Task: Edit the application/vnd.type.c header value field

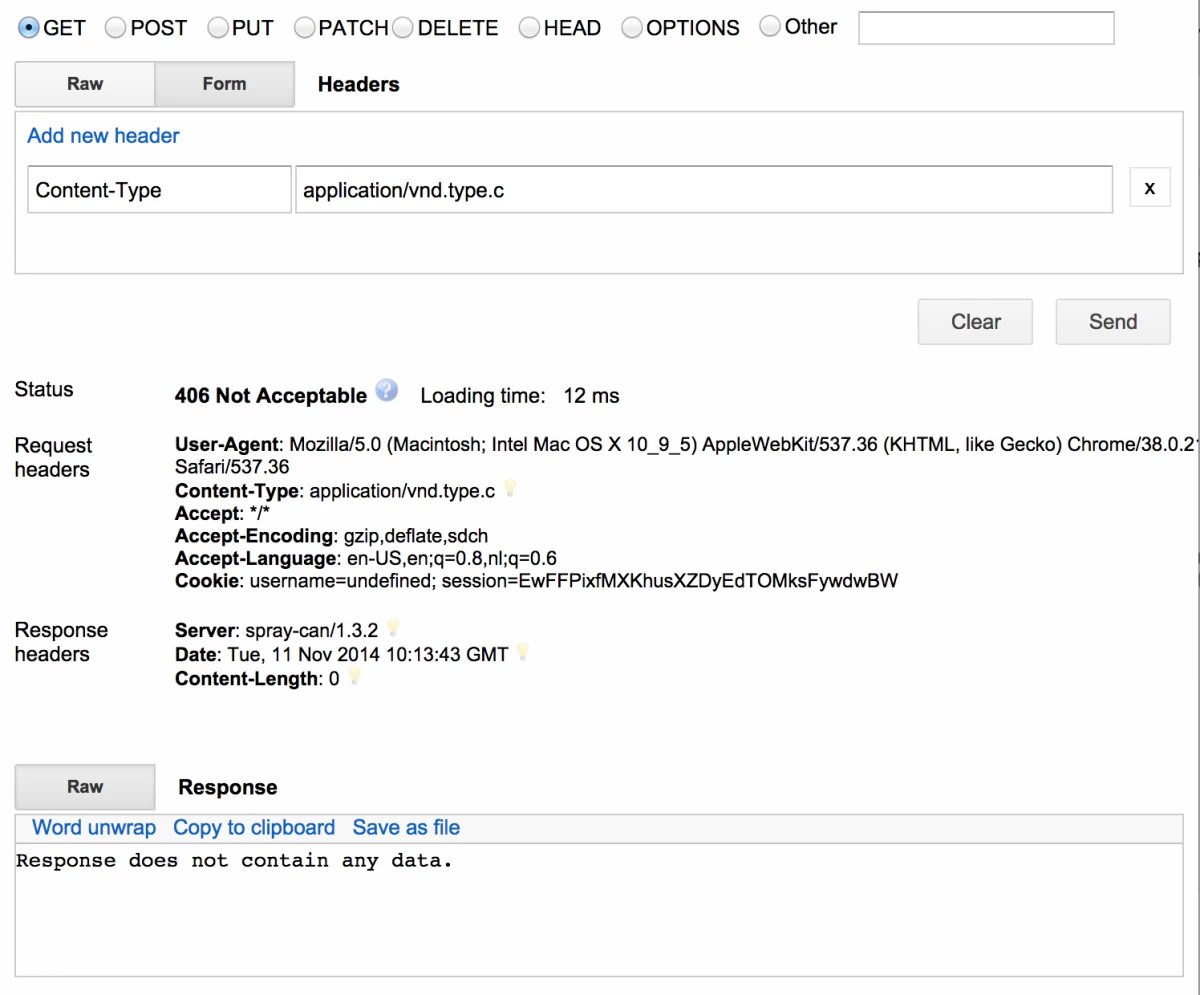Action: 704,189
